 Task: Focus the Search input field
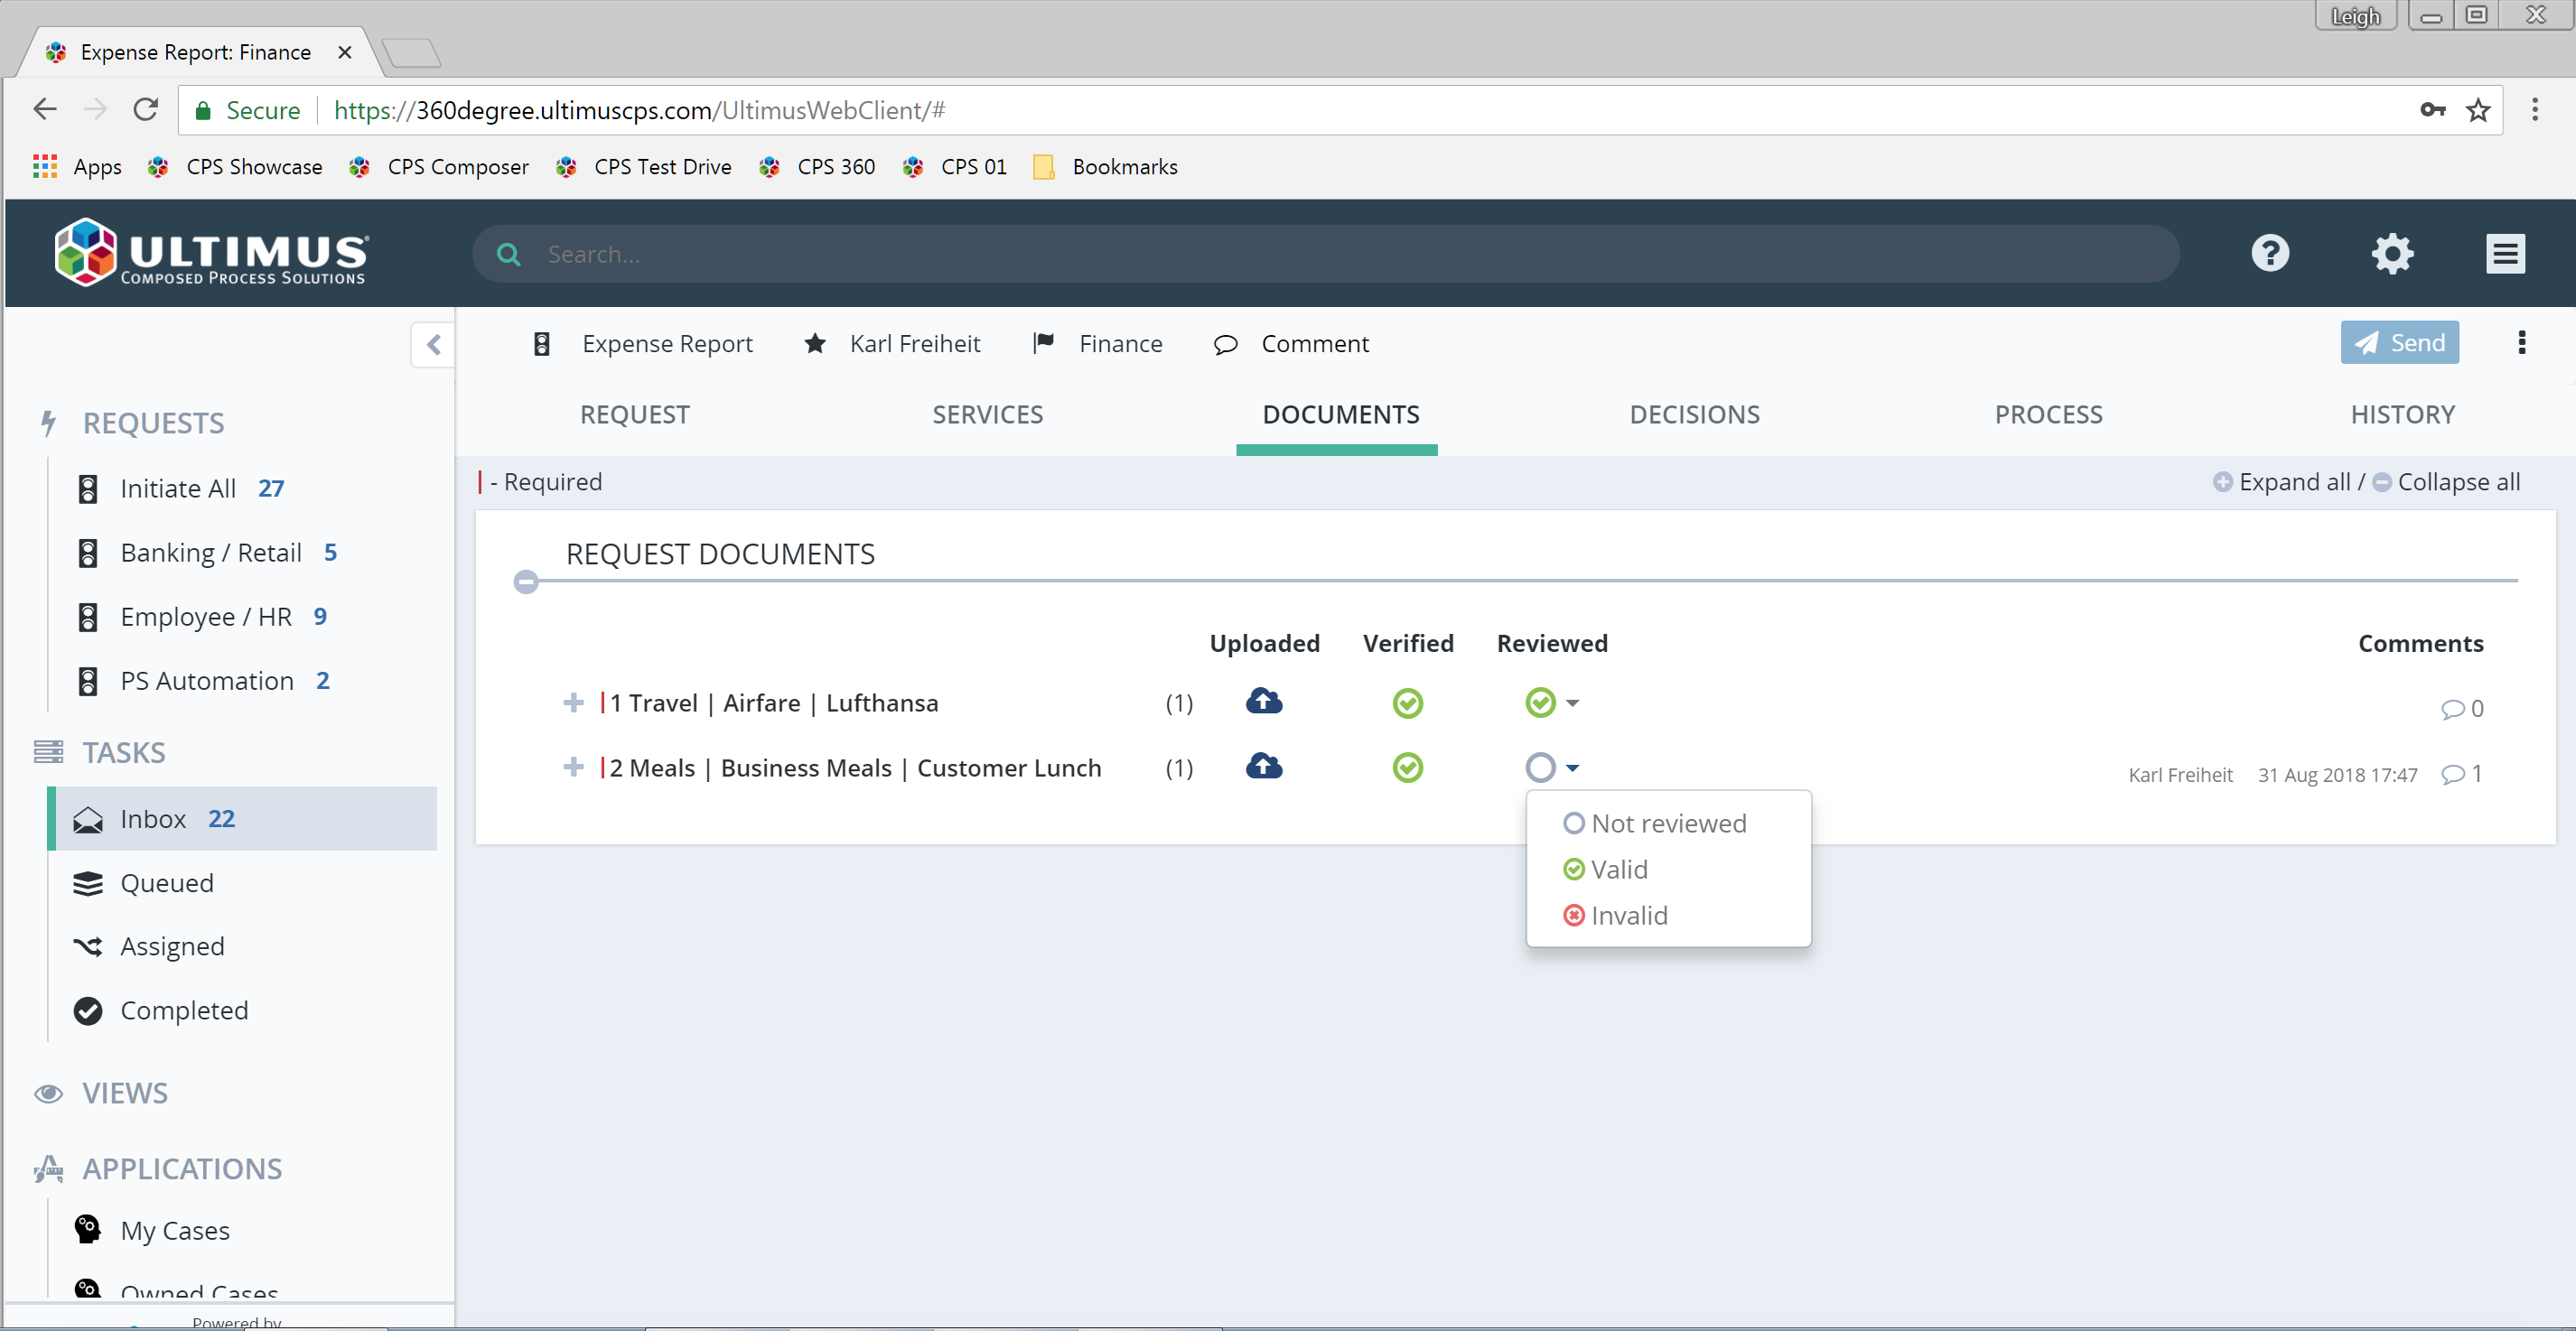(x=1325, y=254)
